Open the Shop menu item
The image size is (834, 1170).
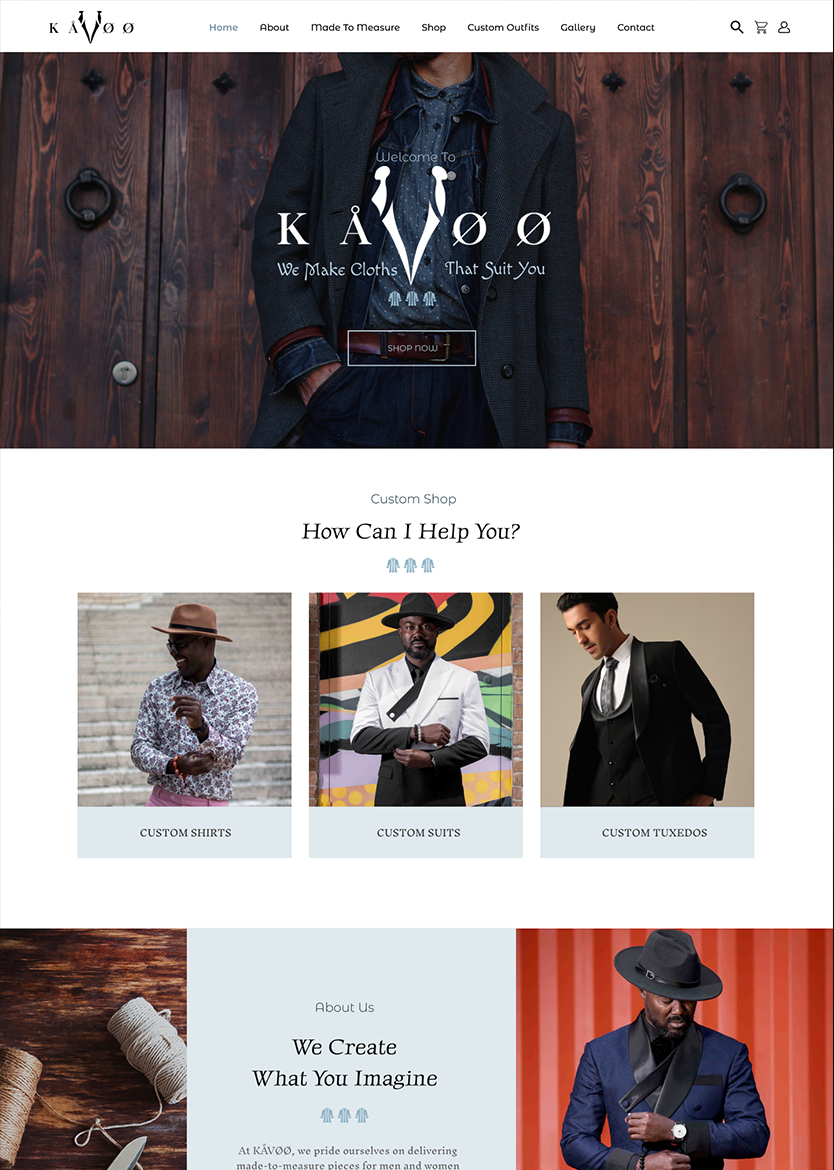(433, 28)
